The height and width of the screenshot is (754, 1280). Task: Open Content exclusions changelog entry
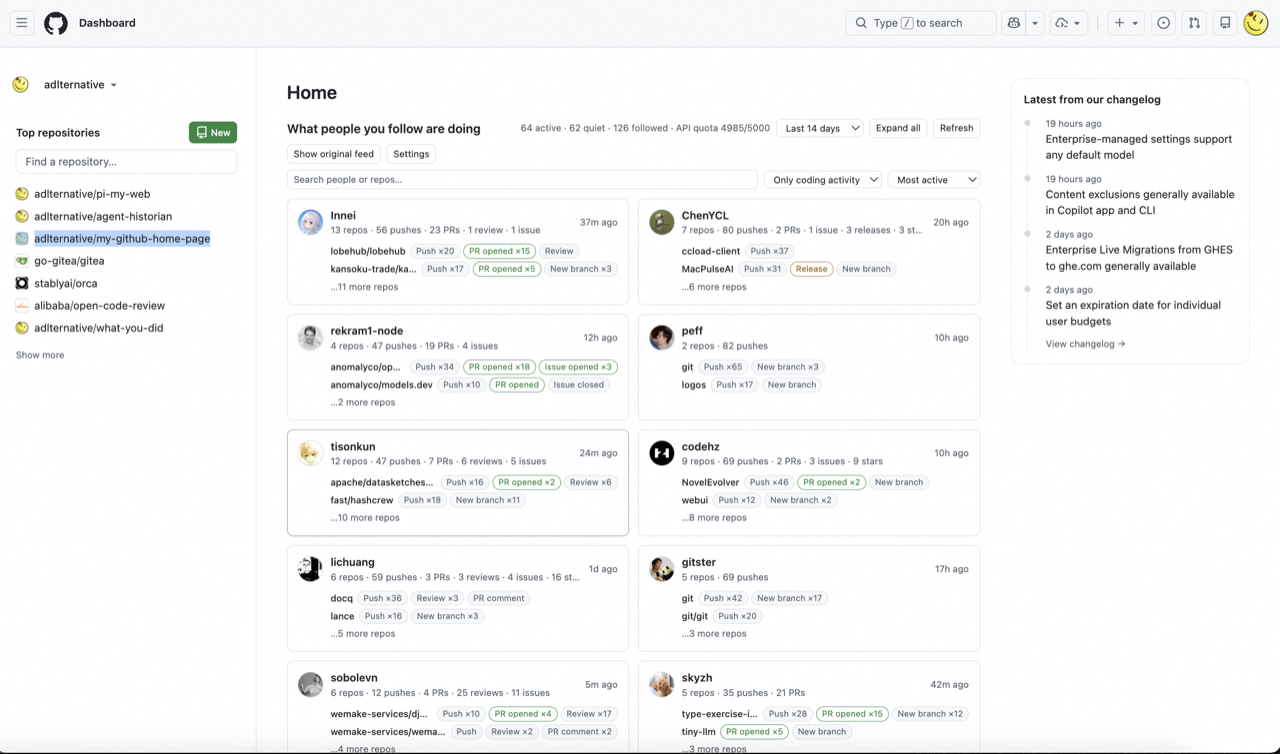1140,202
